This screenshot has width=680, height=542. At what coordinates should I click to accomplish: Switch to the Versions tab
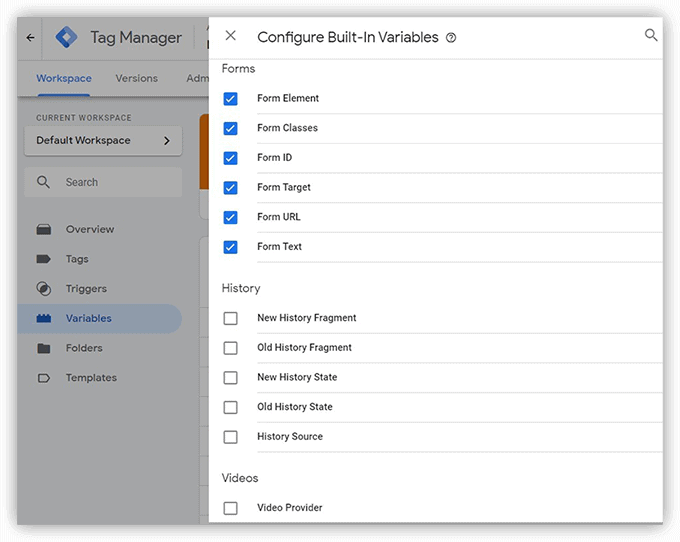136,78
